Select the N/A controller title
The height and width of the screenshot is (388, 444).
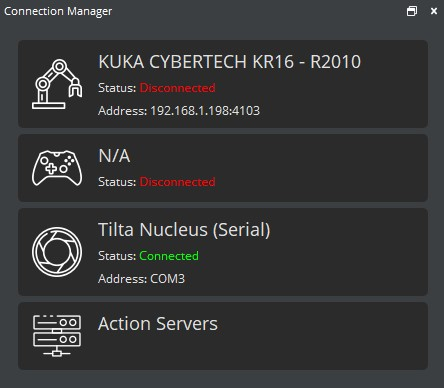114,156
